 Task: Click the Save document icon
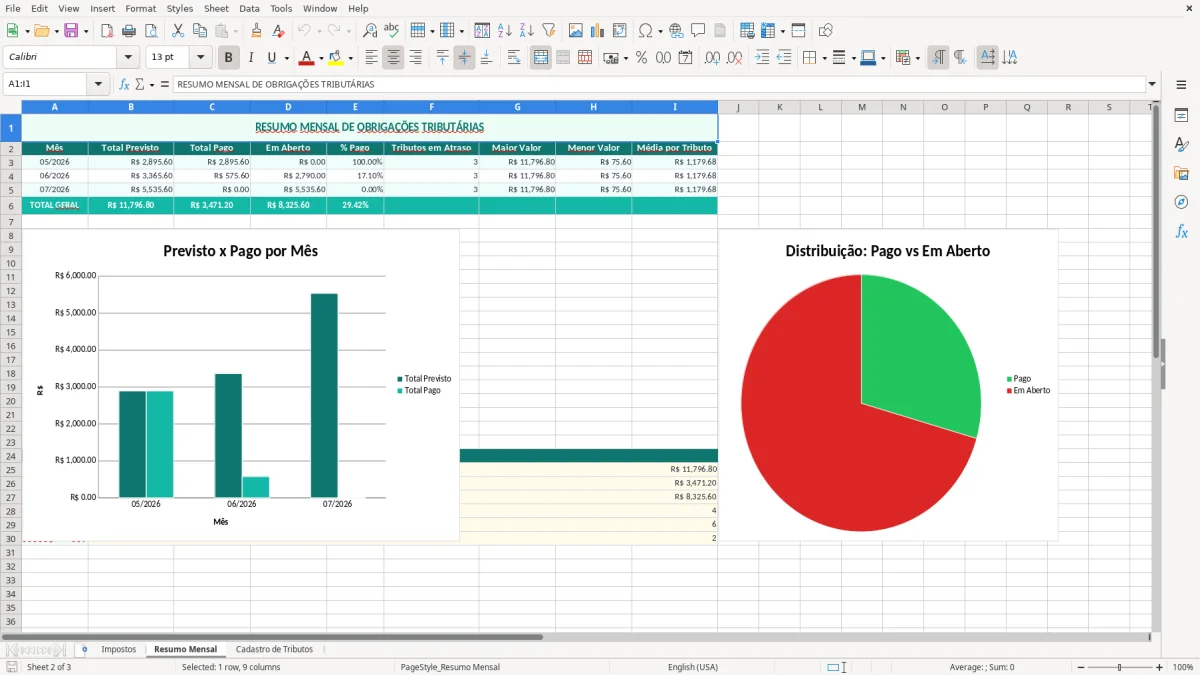click(71, 31)
